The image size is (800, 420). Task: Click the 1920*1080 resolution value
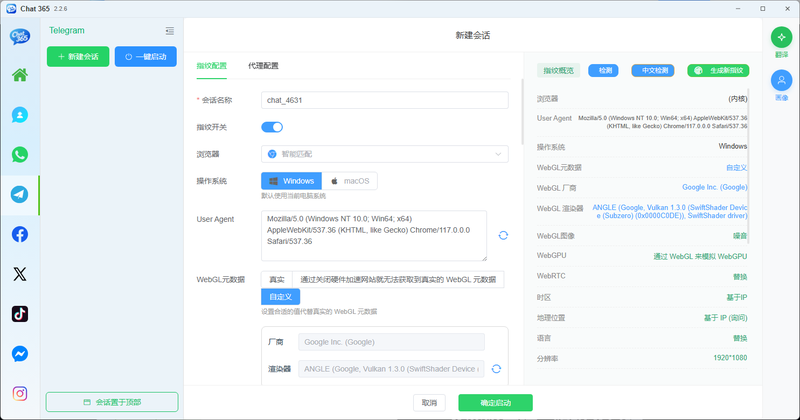[x=730, y=358]
